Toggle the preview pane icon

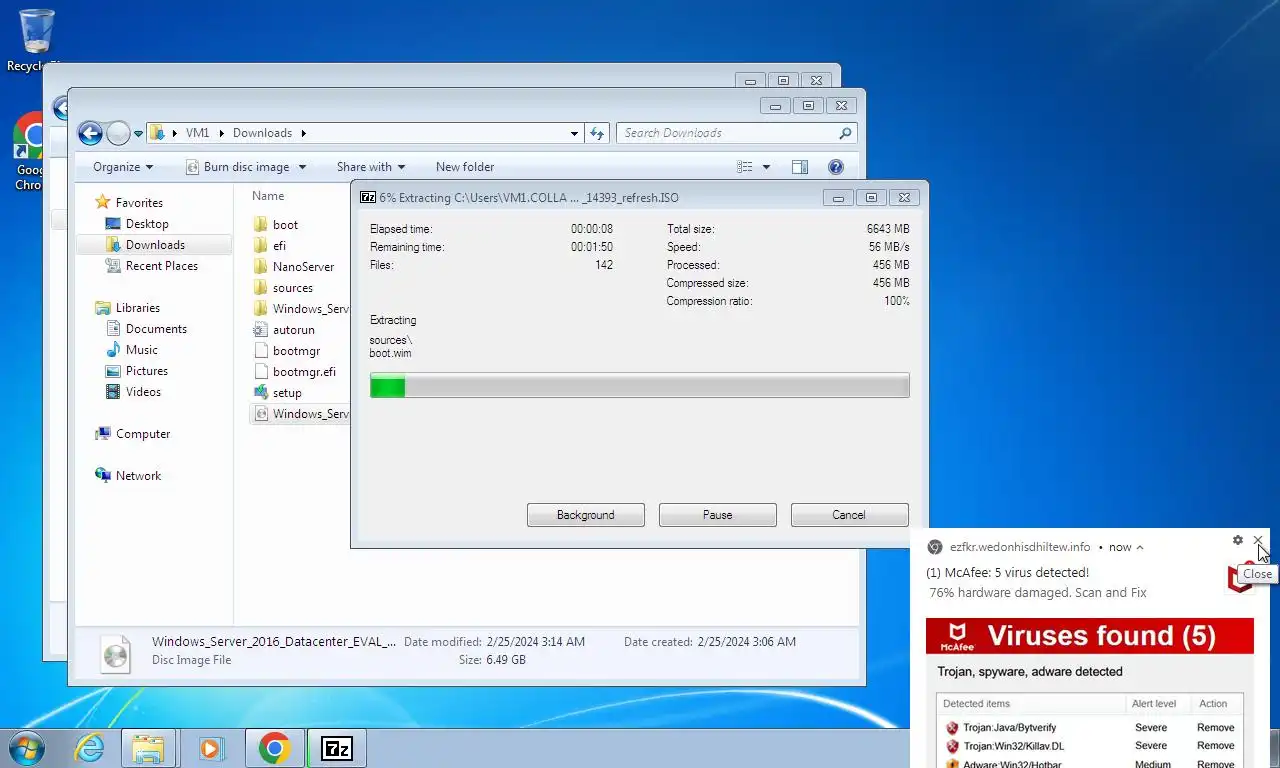(x=800, y=167)
